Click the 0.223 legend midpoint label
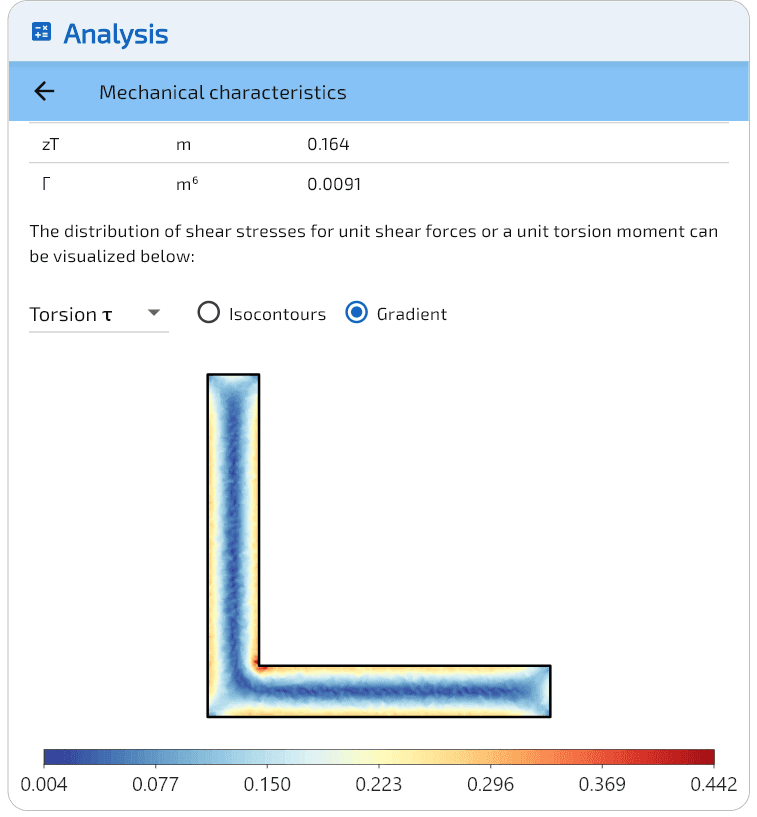757x817 pixels. (379, 784)
